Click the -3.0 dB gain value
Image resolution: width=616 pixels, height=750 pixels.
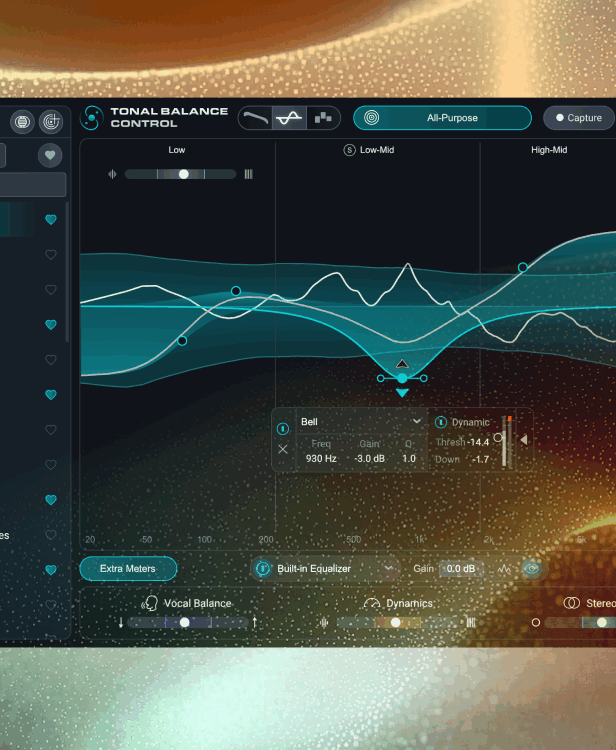[369, 459]
